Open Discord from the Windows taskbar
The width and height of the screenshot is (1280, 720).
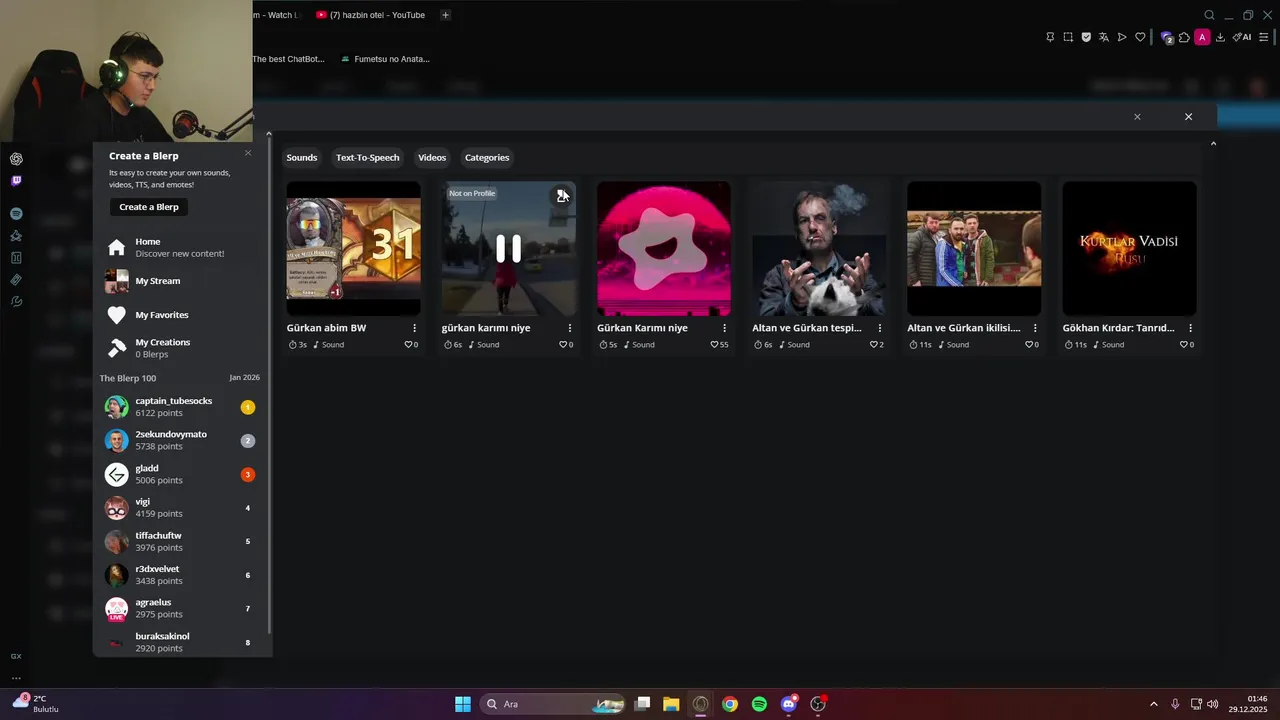pyautogui.click(x=789, y=704)
